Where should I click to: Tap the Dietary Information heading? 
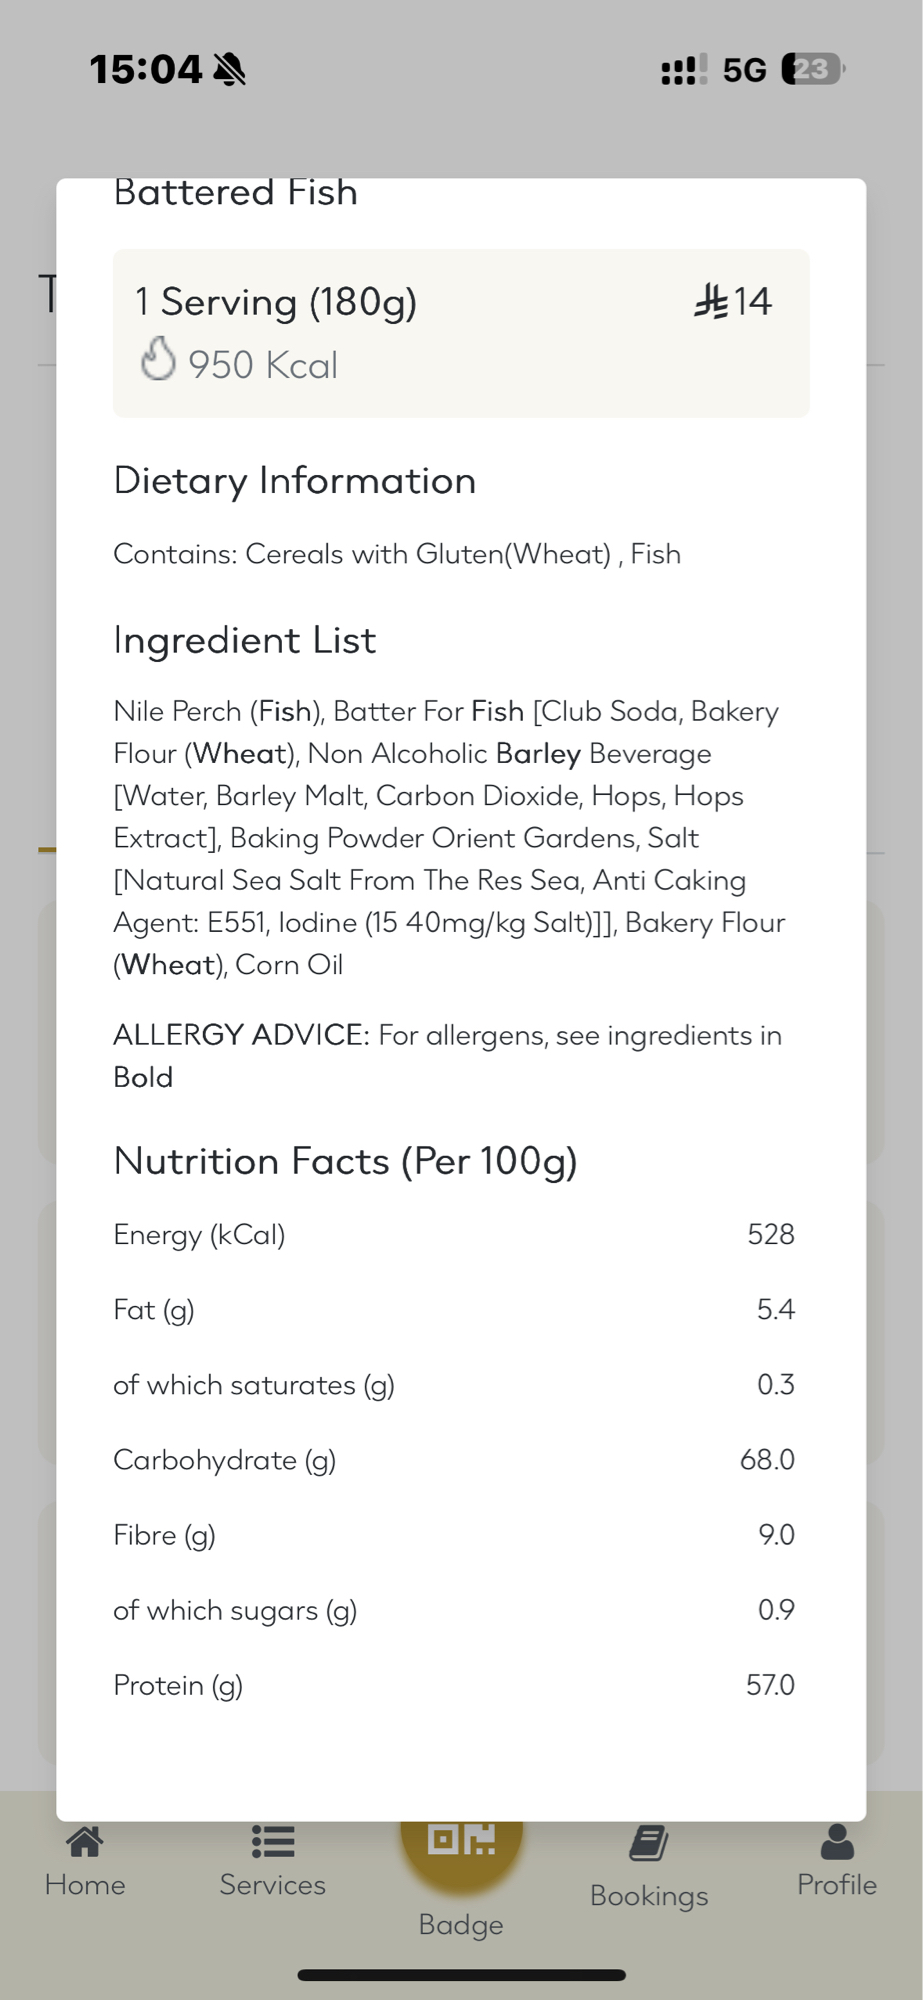pos(294,481)
